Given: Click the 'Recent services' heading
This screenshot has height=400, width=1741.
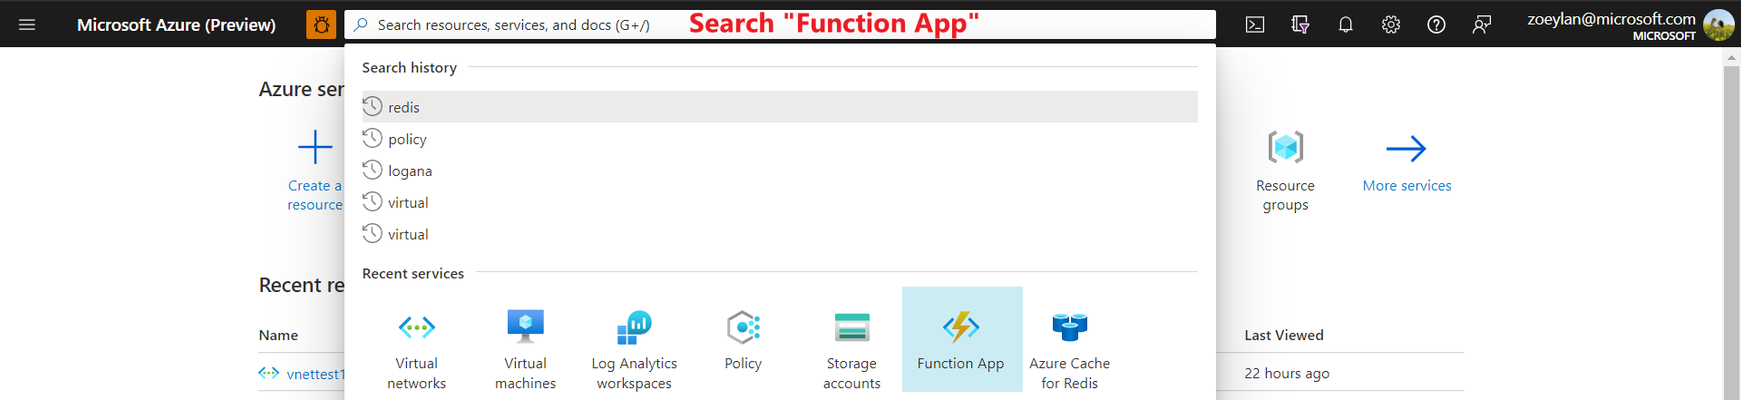Looking at the screenshot, I should [x=413, y=273].
